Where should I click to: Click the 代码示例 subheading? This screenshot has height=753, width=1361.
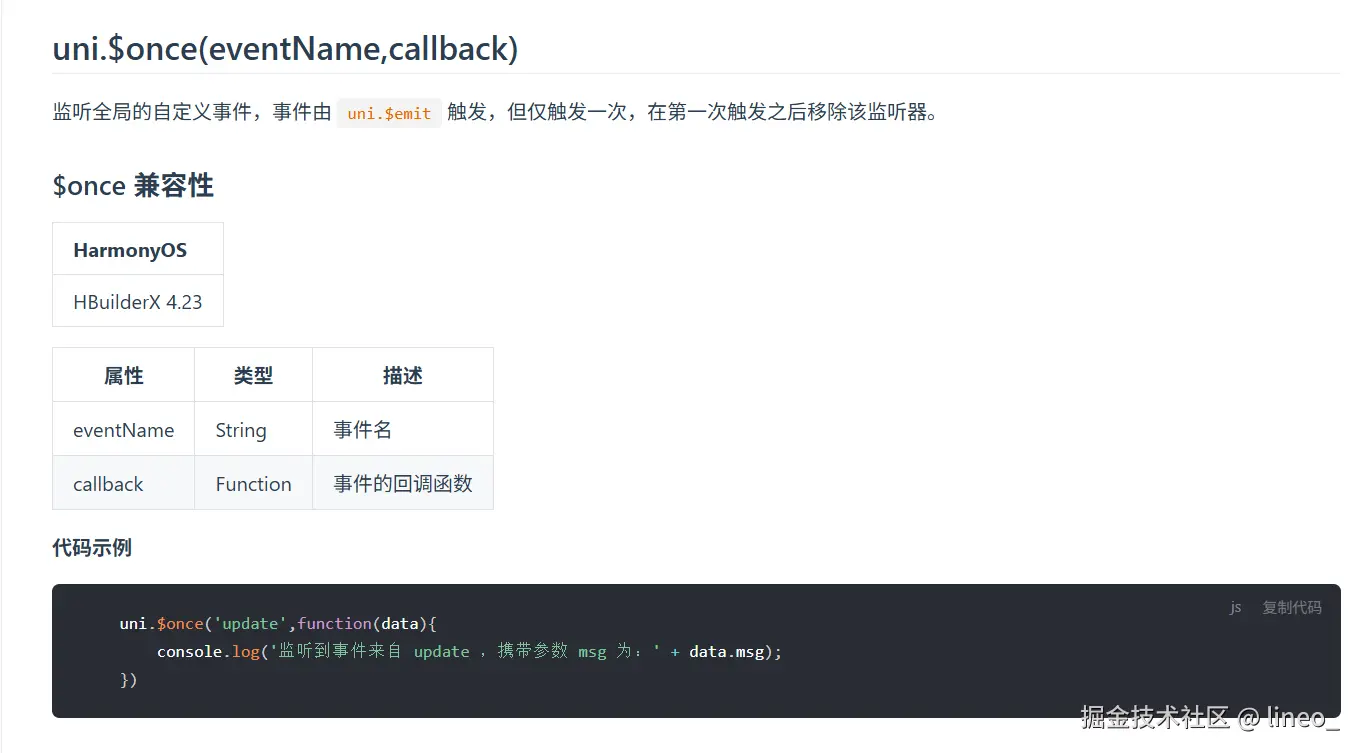pos(92,547)
